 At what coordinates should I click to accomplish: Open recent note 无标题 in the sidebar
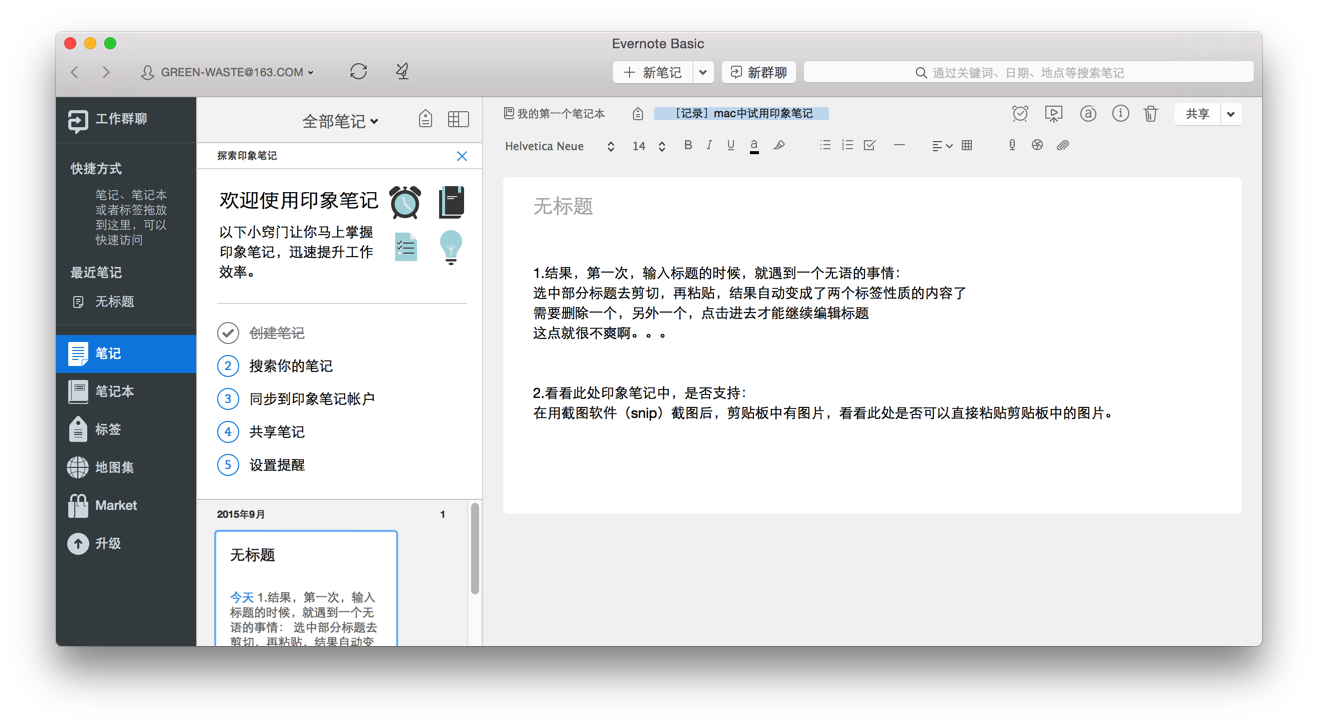[x=104, y=302]
